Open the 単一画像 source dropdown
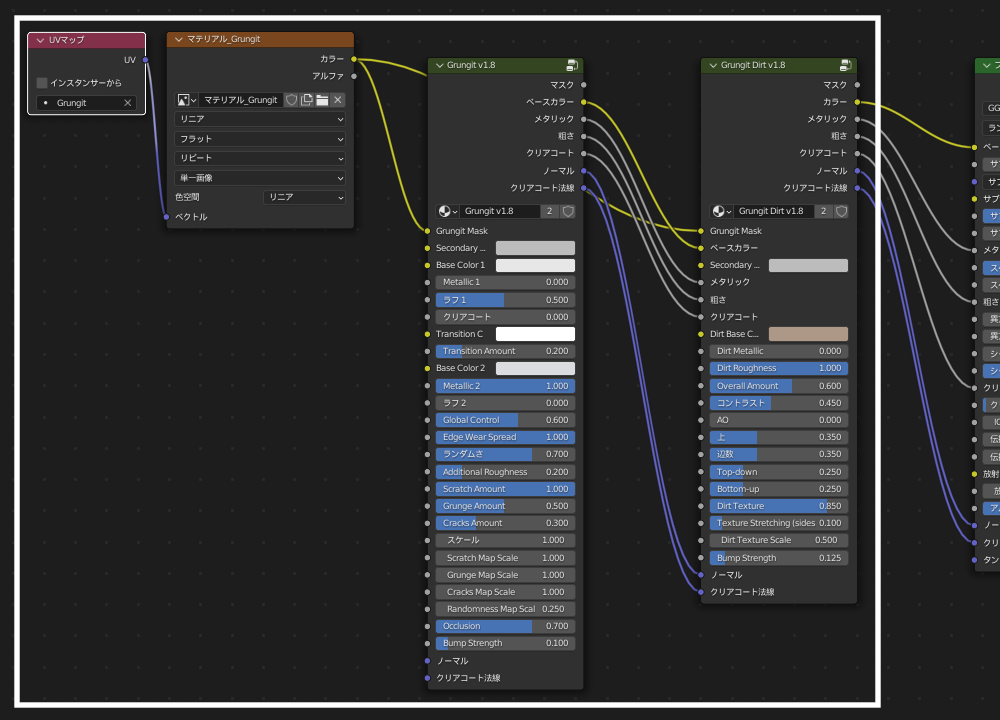Viewport: 1000px width, 720px height. click(260, 178)
